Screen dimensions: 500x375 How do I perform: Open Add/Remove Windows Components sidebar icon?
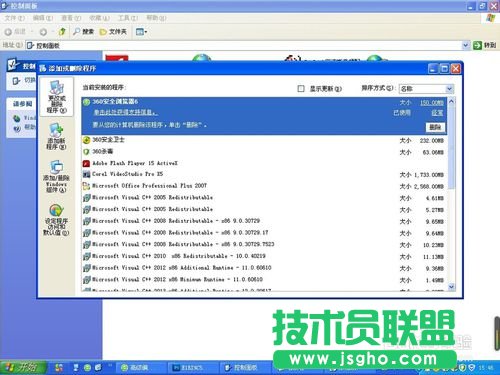tap(56, 177)
